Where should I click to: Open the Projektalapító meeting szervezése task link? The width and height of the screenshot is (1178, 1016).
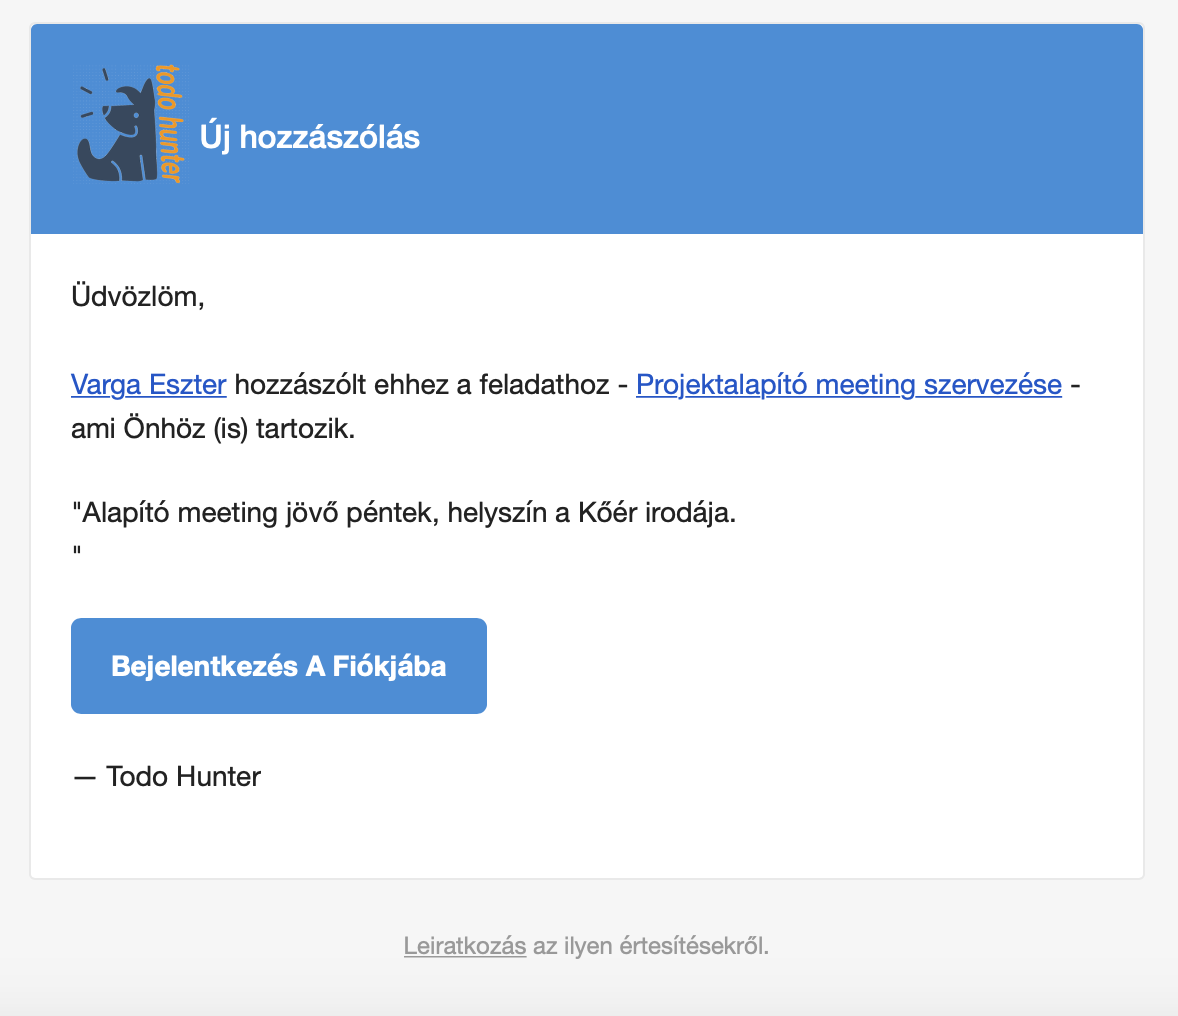tap(849, 384)
